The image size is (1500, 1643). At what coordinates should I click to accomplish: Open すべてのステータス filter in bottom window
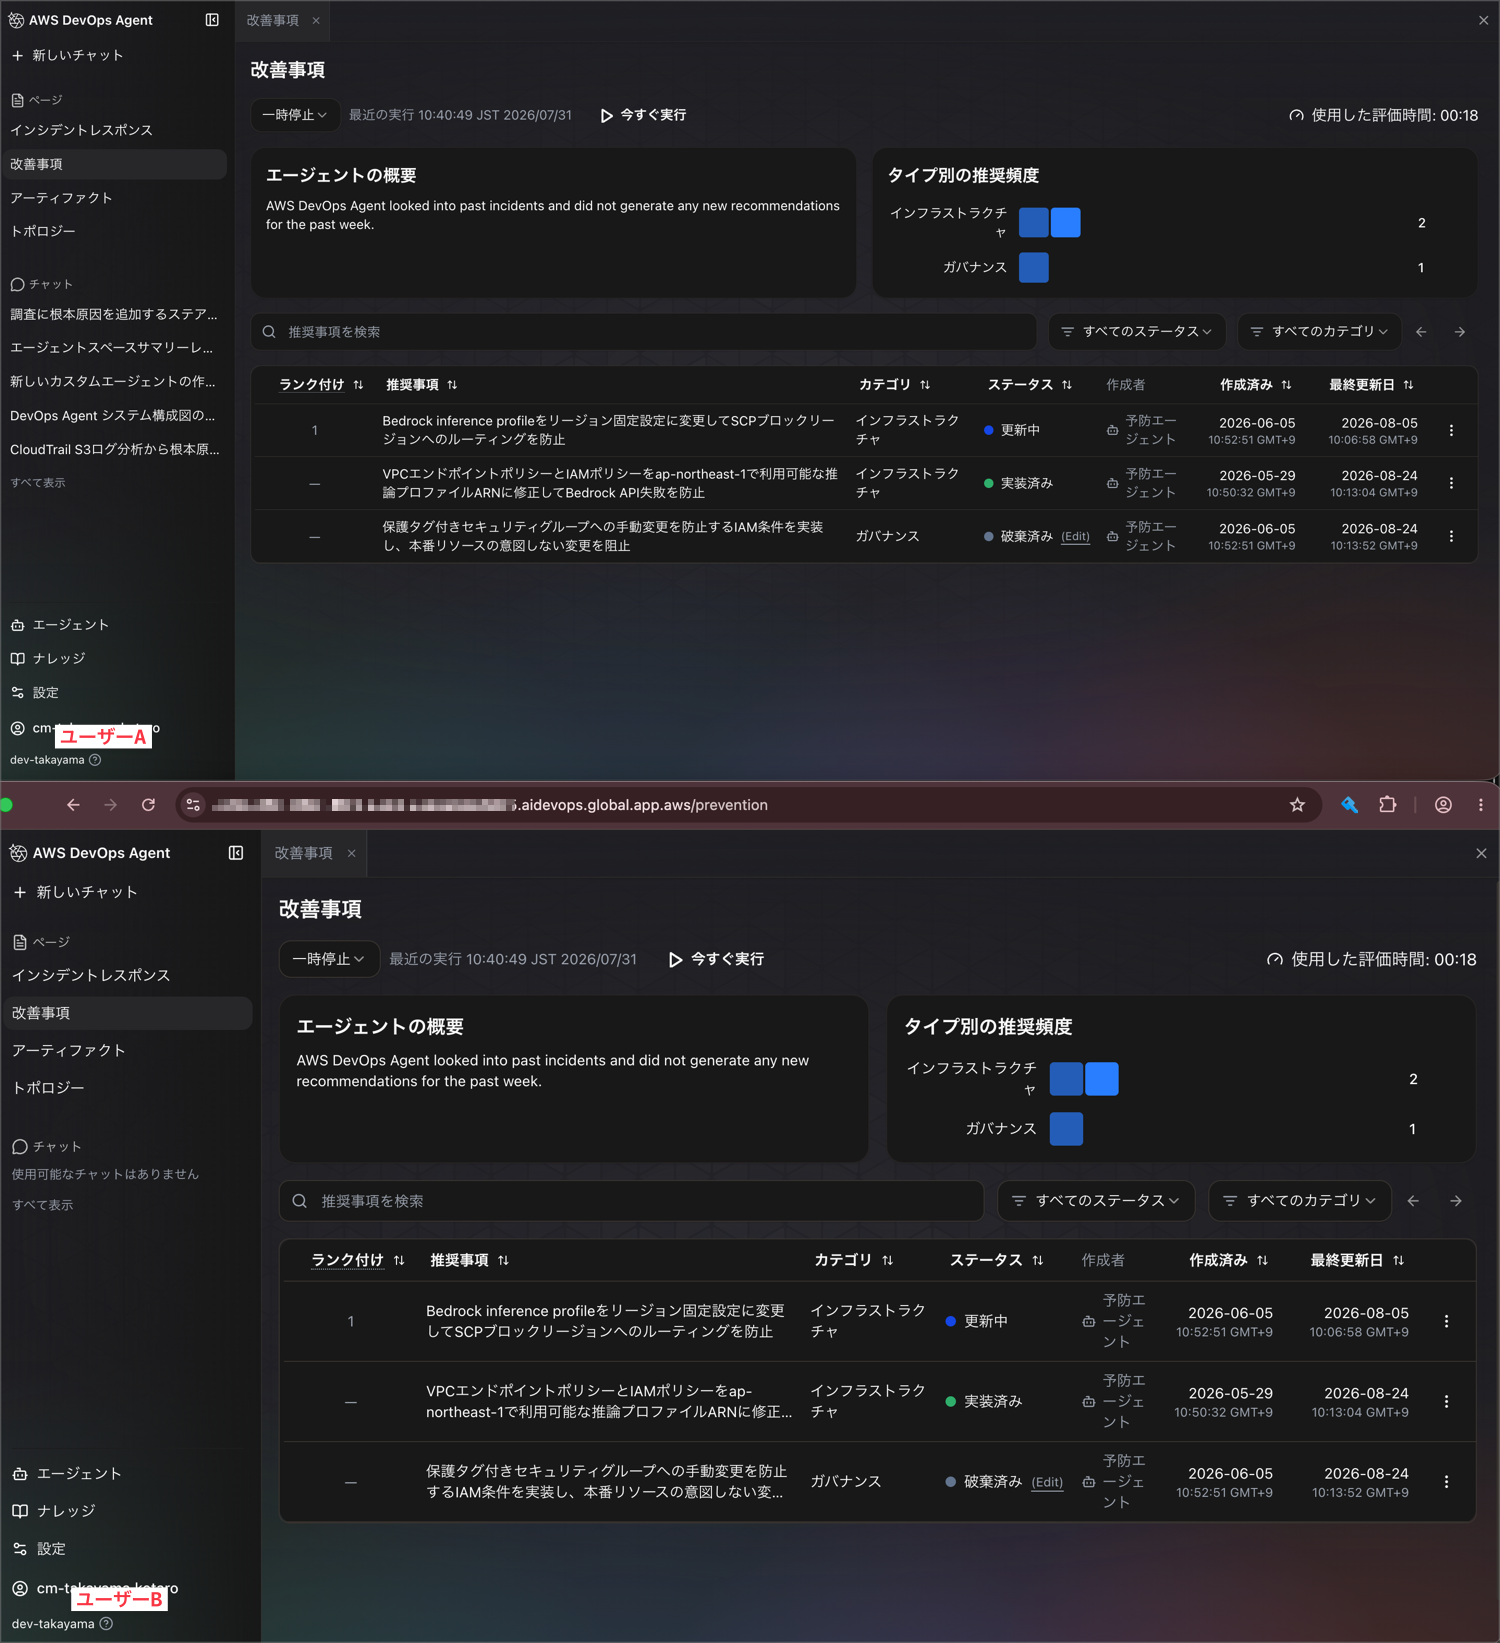[x=1096, y=1200]
